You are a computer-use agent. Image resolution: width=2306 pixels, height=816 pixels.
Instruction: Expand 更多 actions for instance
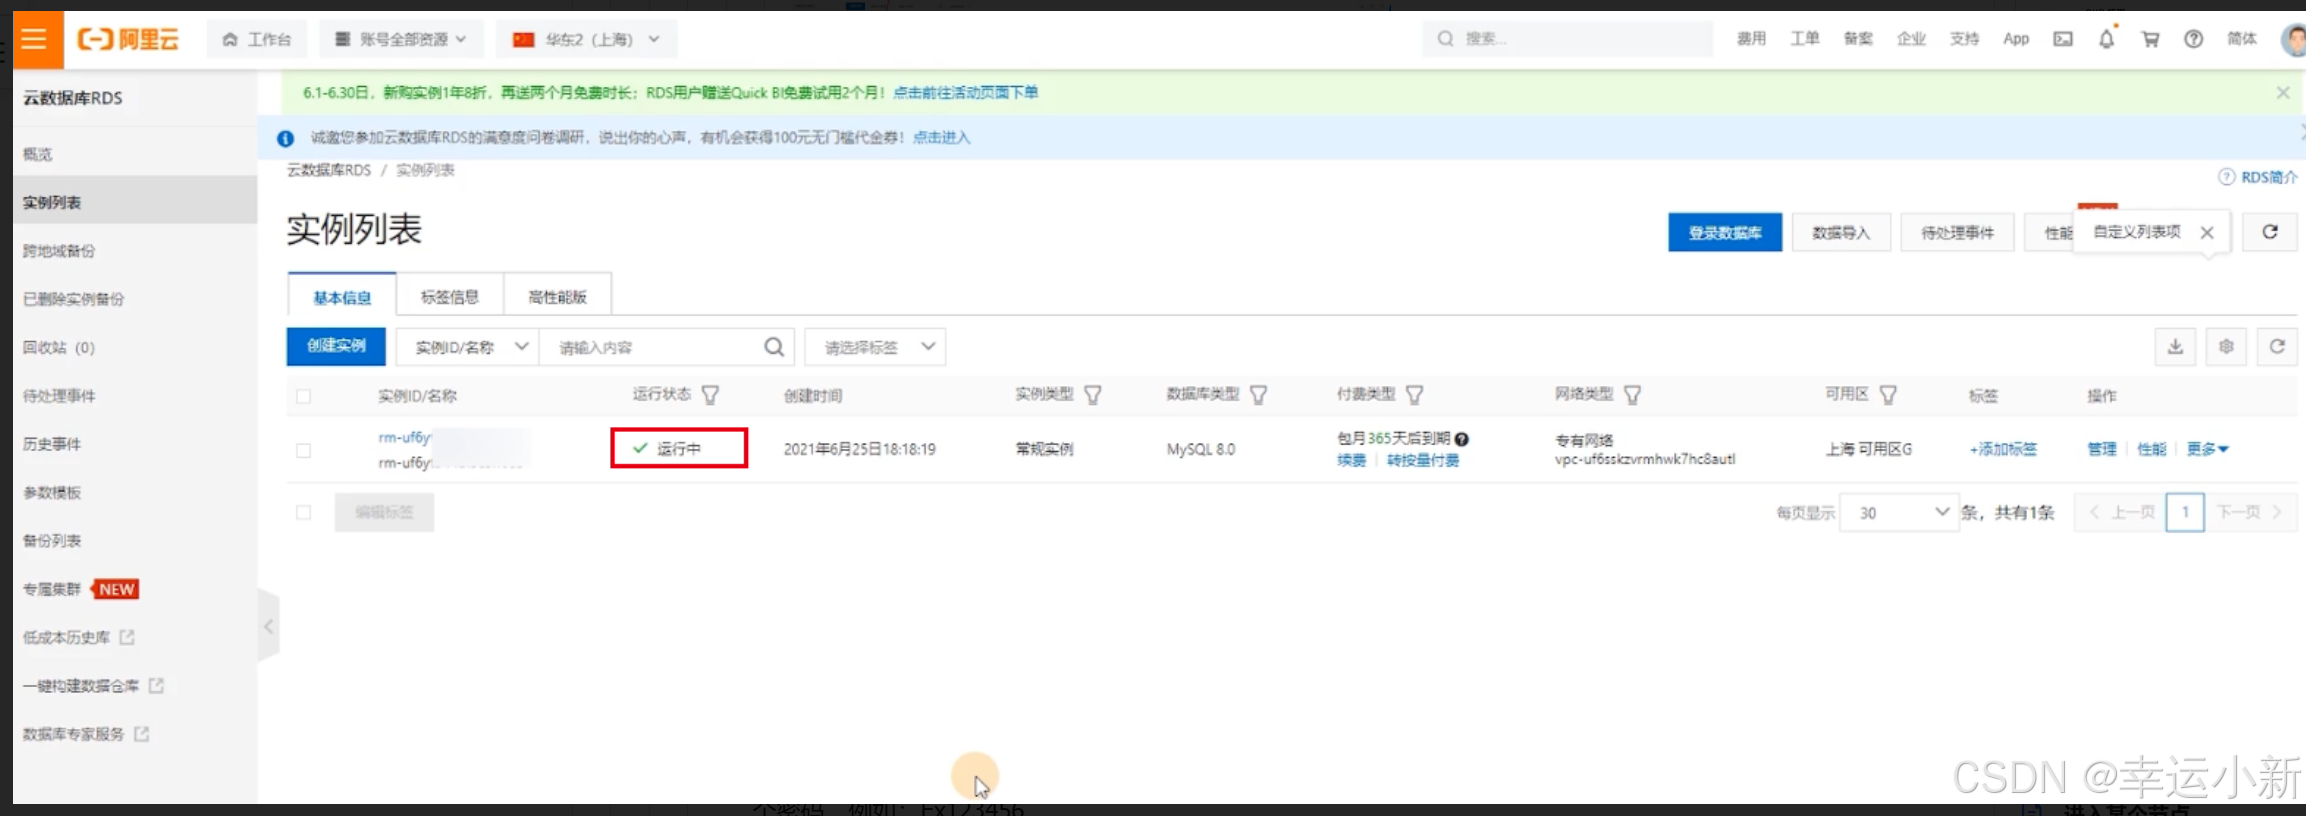(x=2207, y=449)
